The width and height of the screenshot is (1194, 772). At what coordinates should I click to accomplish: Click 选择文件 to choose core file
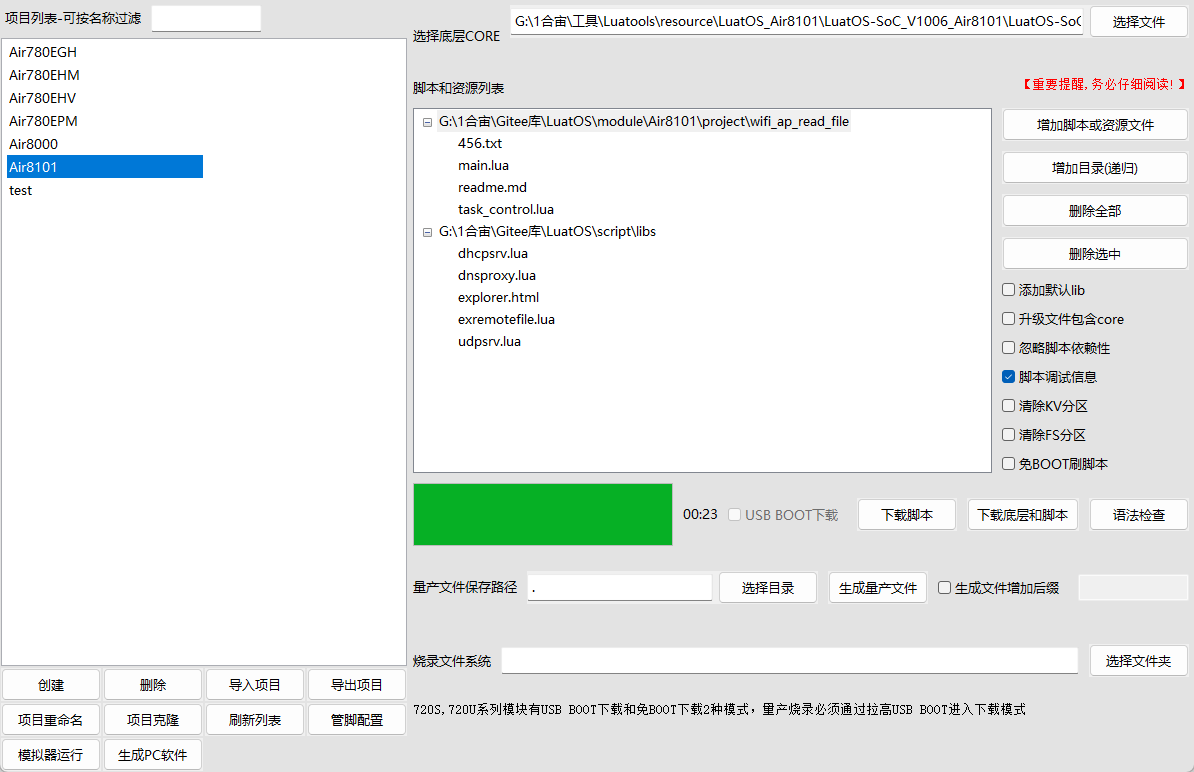(1138, 22)
